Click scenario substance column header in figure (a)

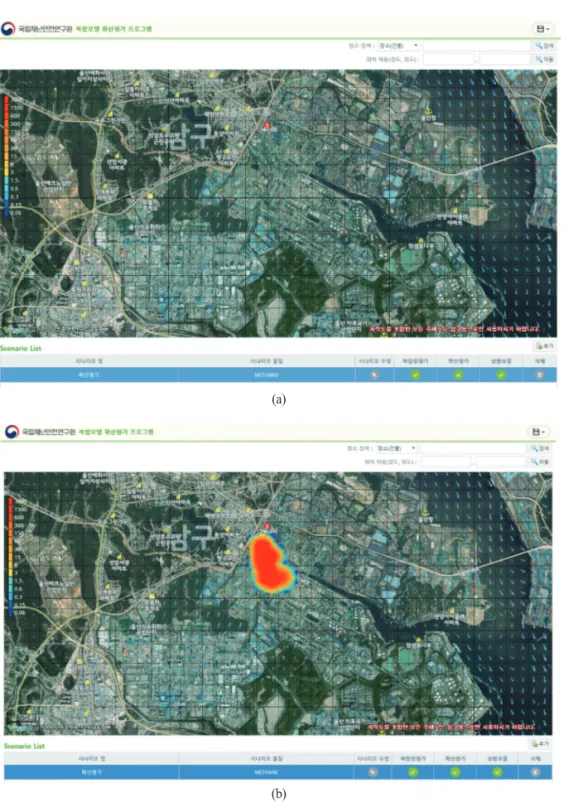click(x=267, y=361)
